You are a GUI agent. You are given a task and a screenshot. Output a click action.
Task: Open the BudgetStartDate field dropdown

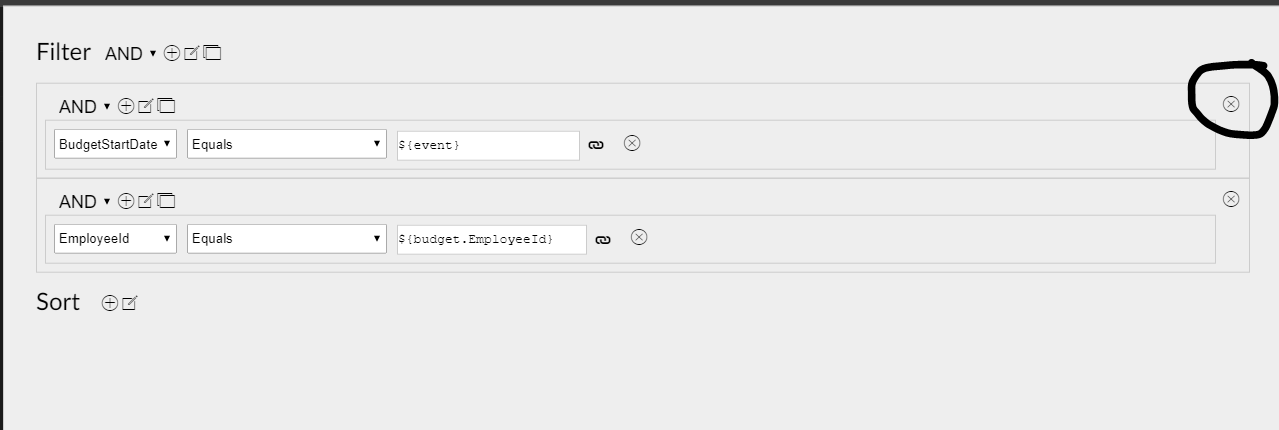click(x=116, y=144)
